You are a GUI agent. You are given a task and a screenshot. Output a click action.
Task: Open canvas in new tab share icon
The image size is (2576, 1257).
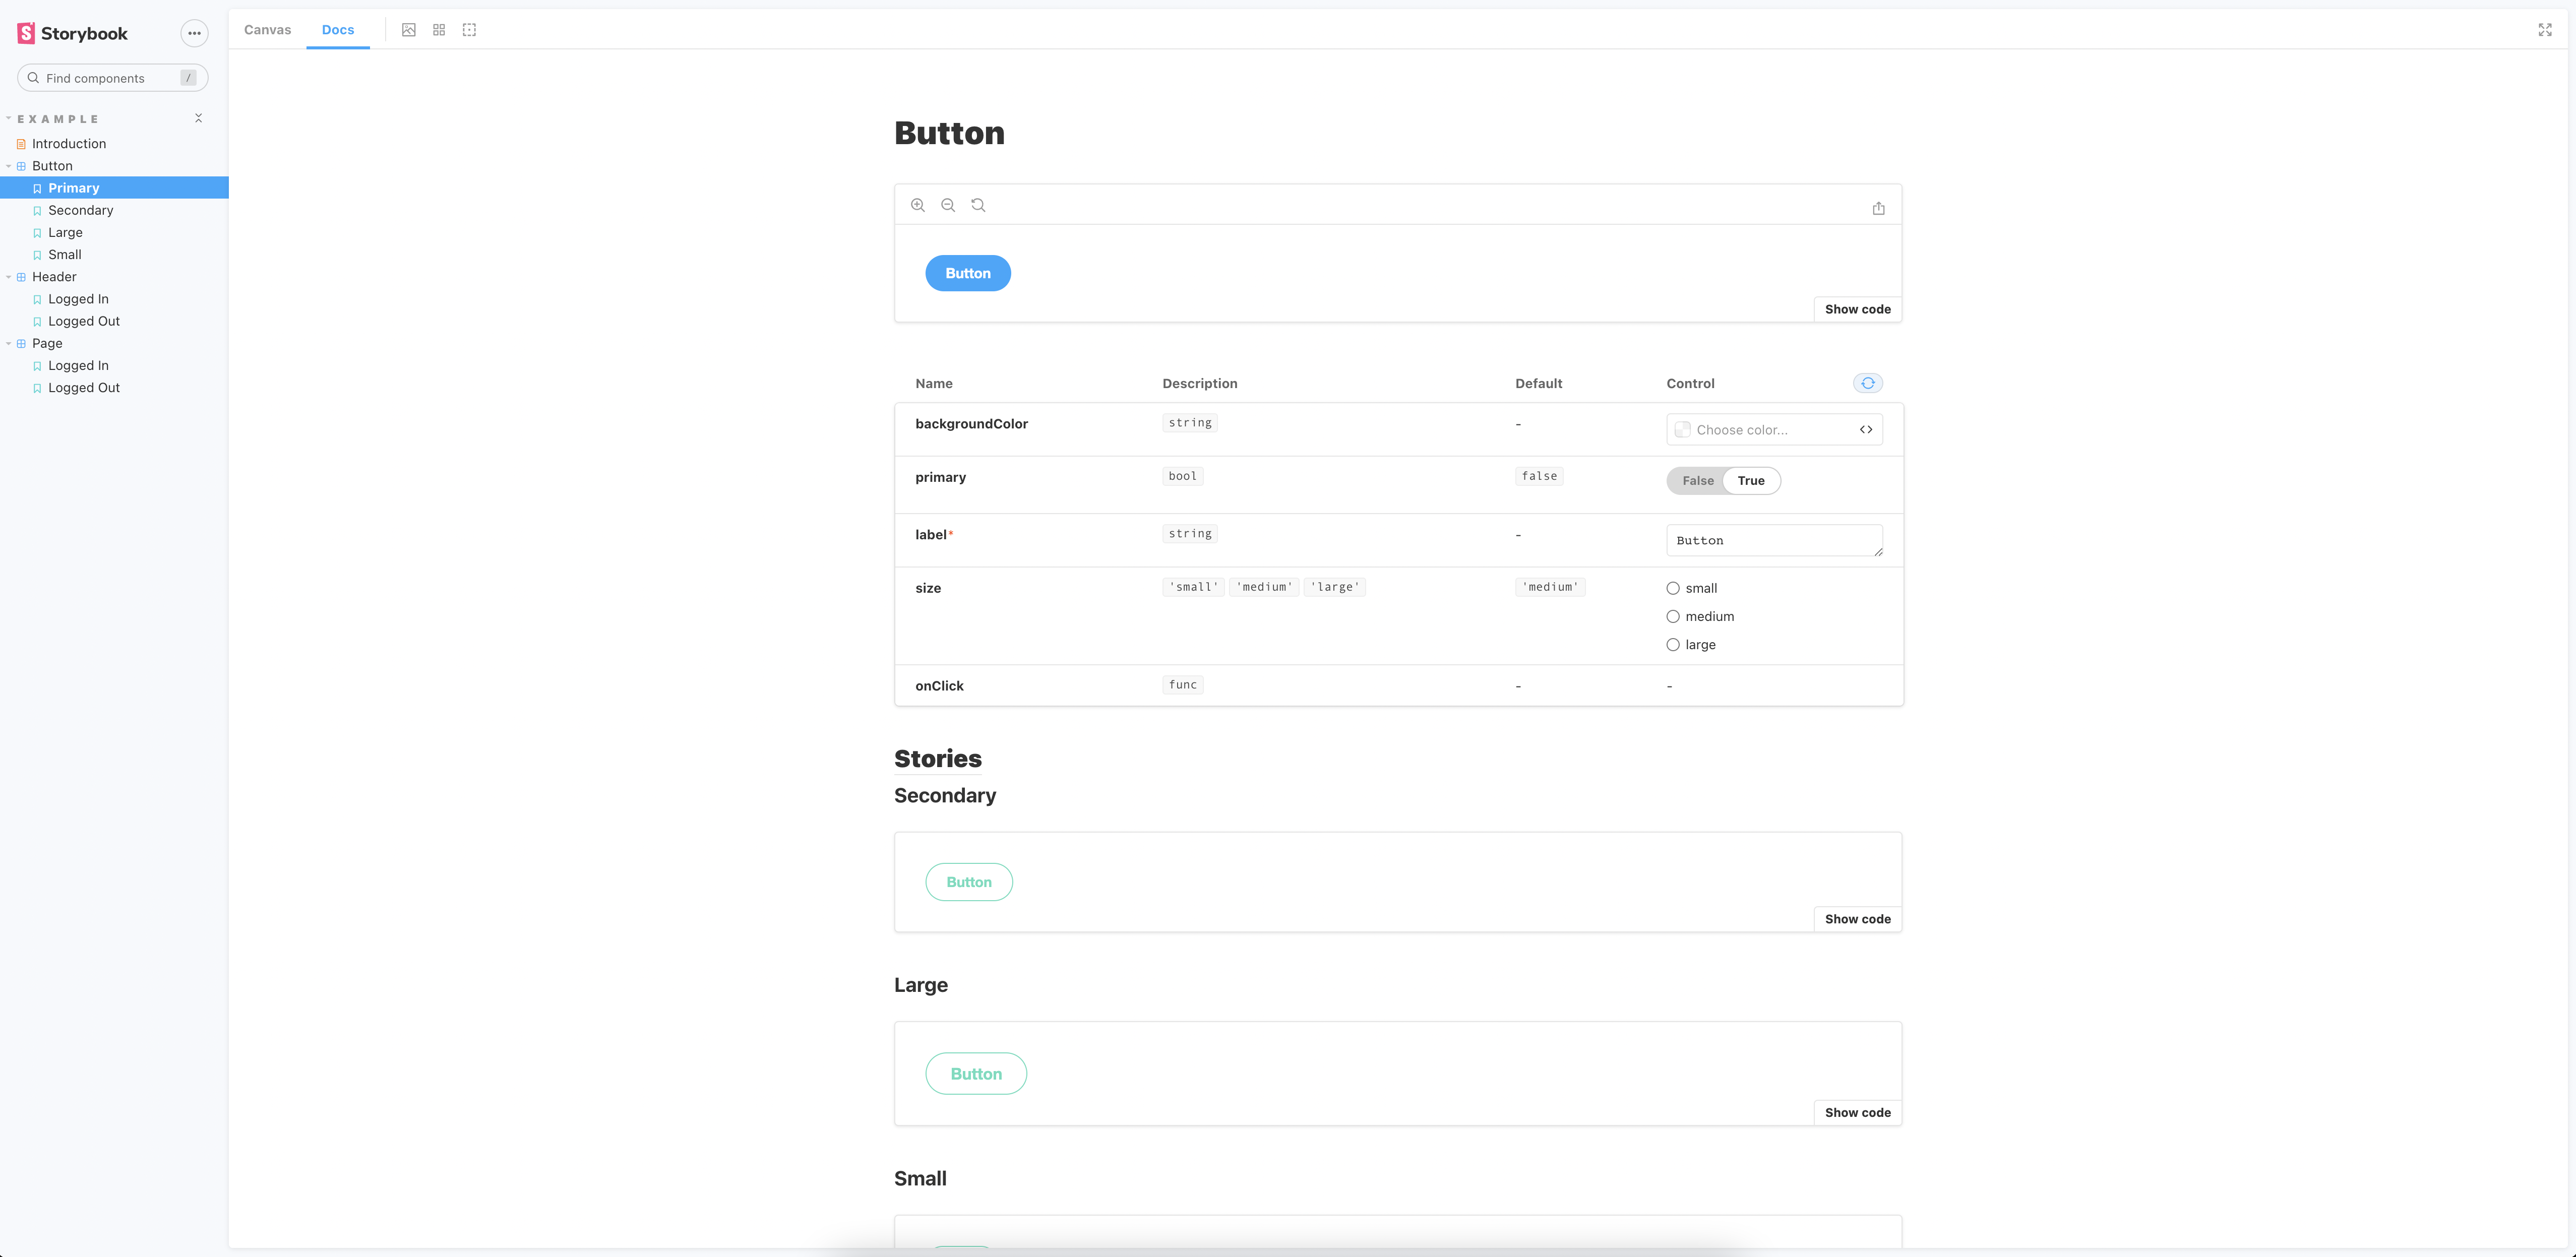coord(1879,208)
